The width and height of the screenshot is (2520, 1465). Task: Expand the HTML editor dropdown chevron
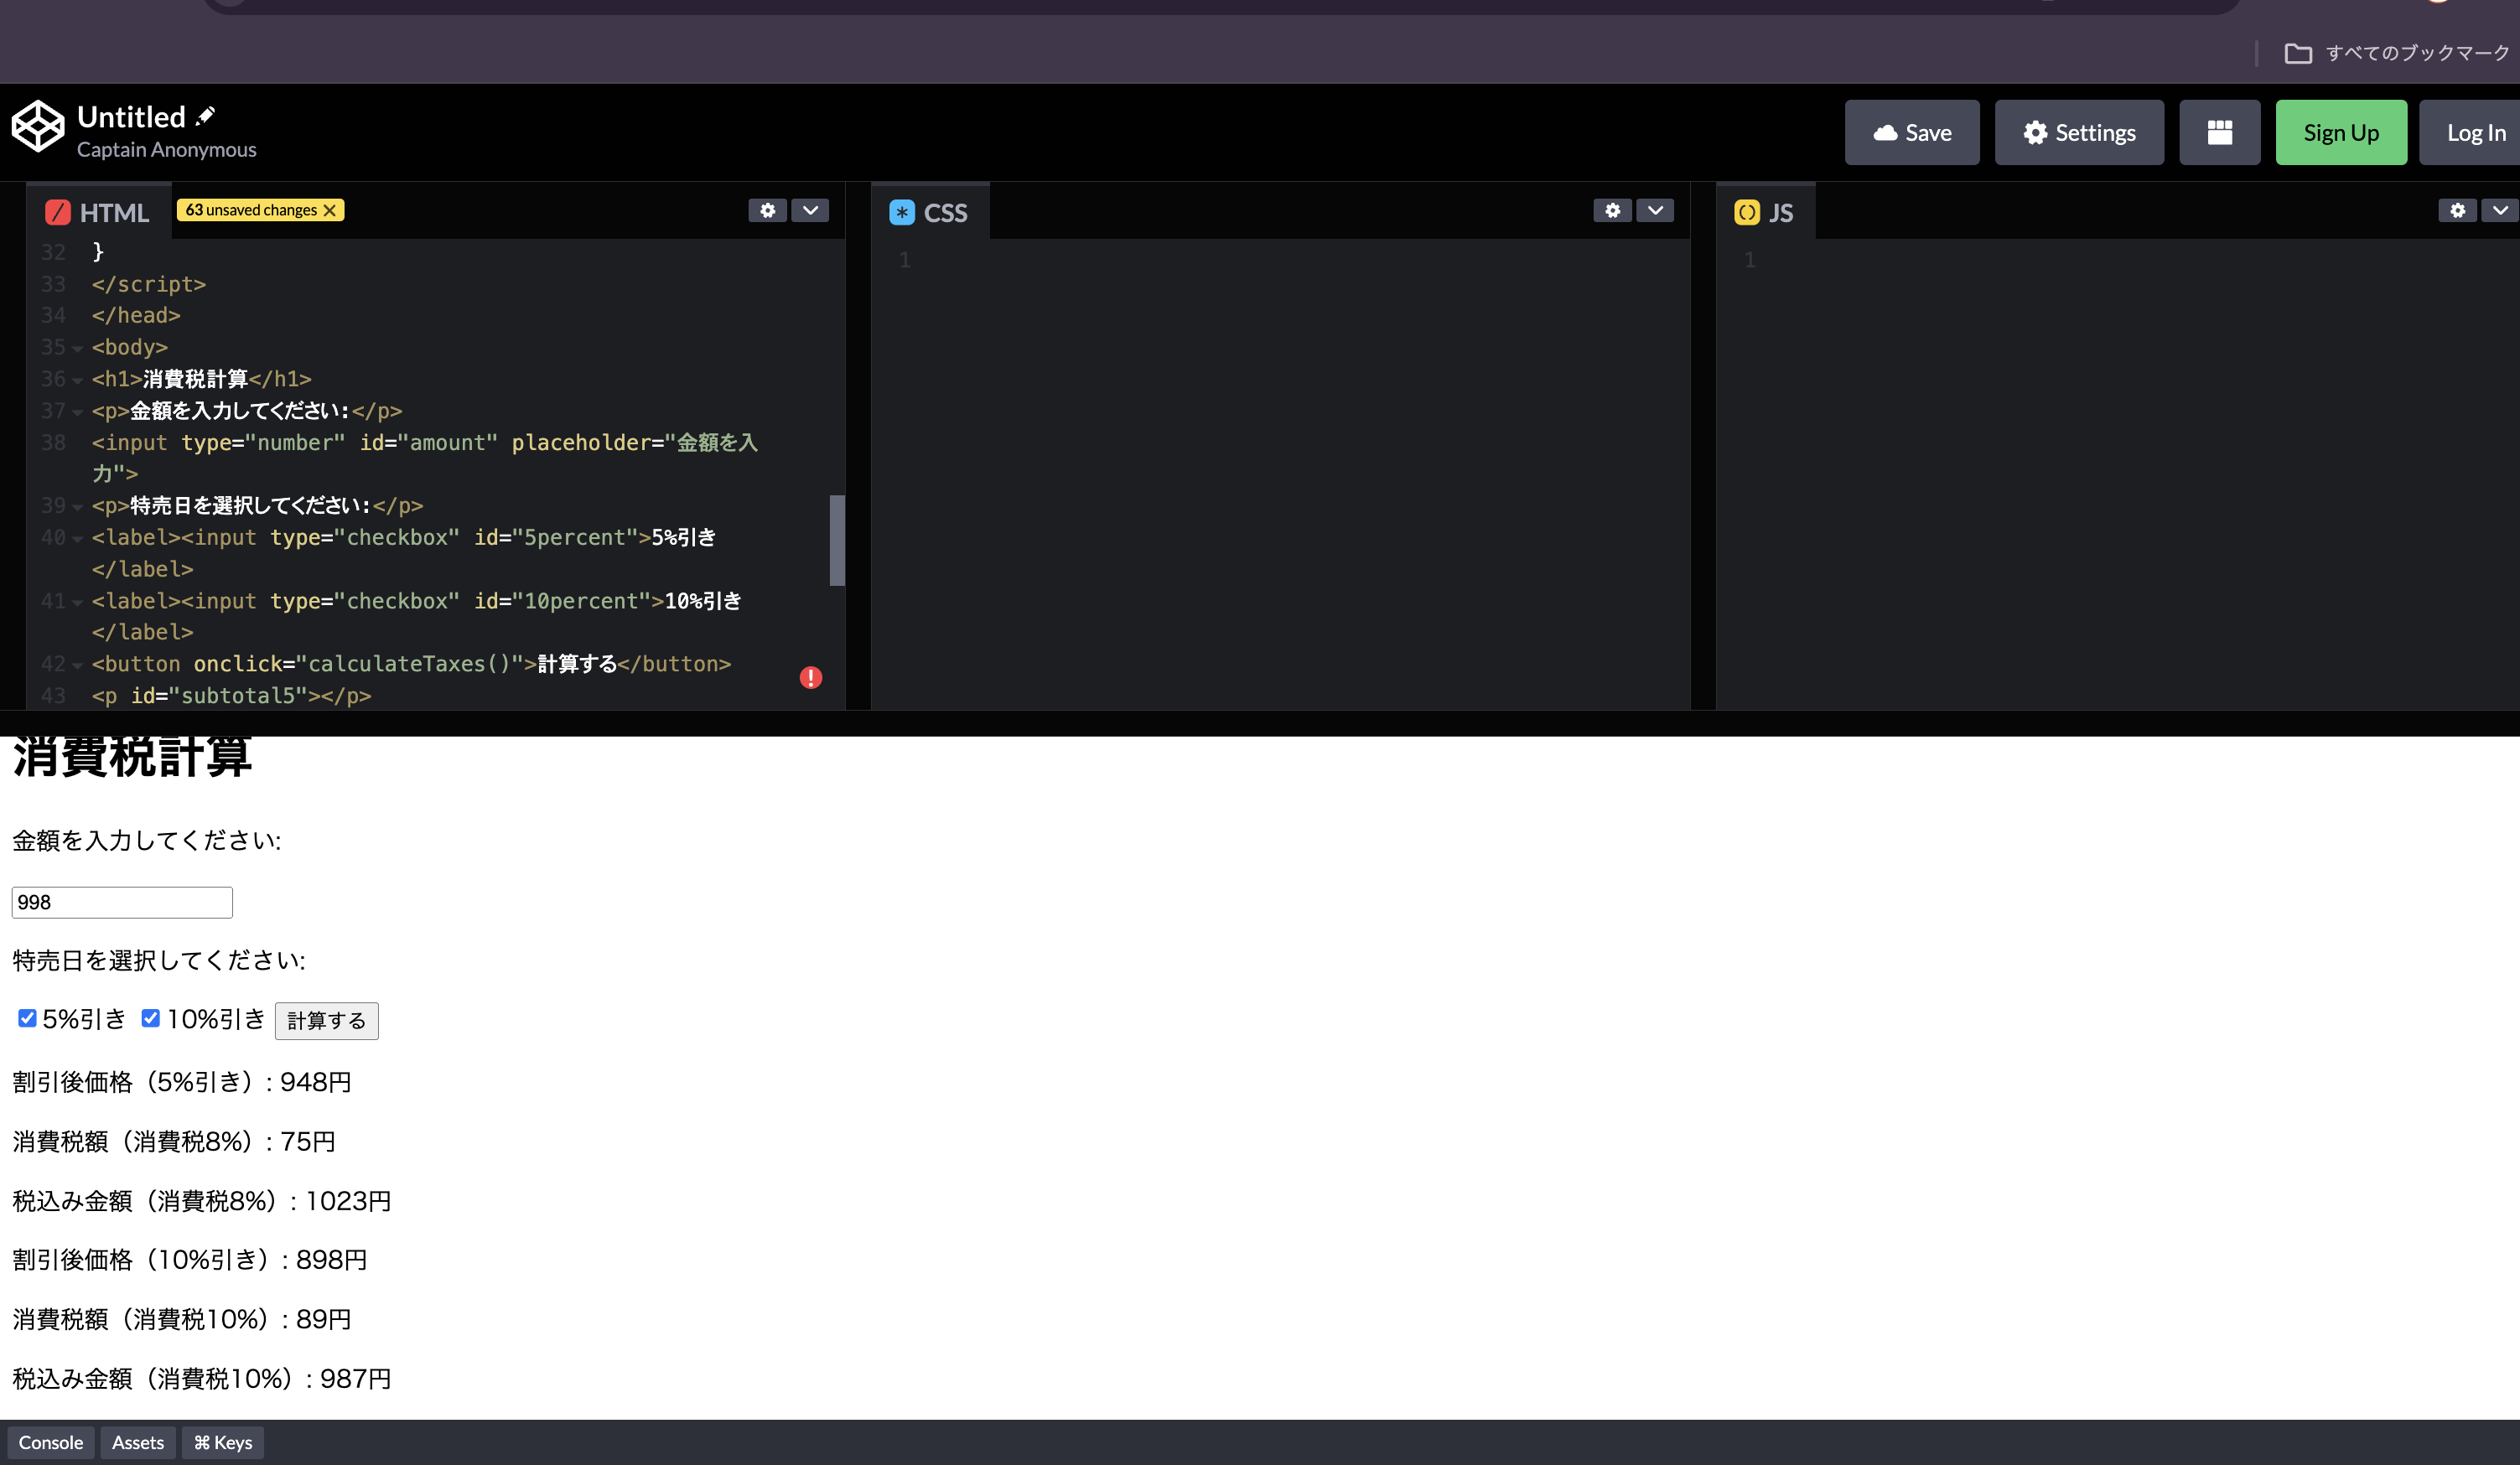click(810, 210)
